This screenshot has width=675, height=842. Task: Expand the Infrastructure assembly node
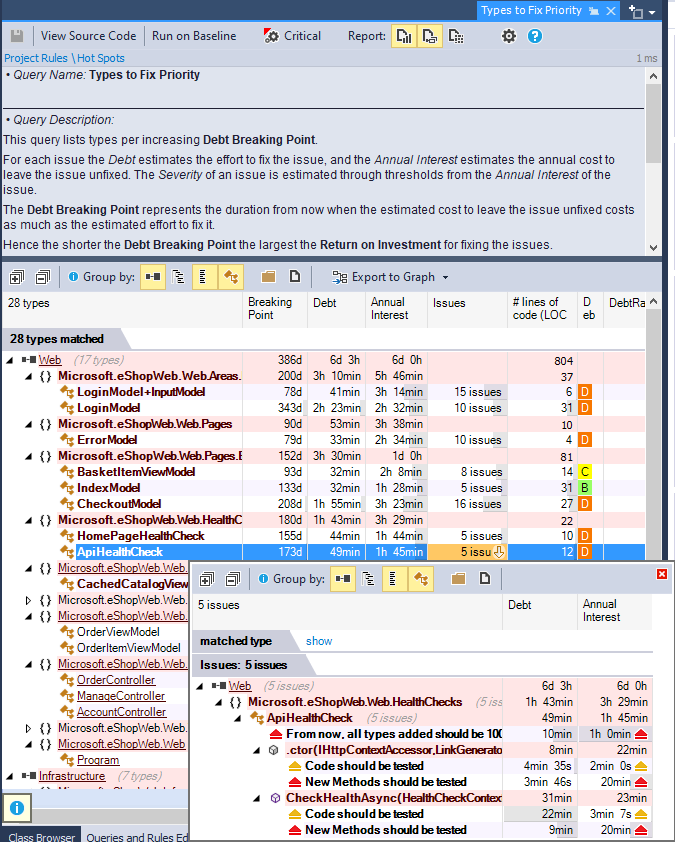coord(9,776)
